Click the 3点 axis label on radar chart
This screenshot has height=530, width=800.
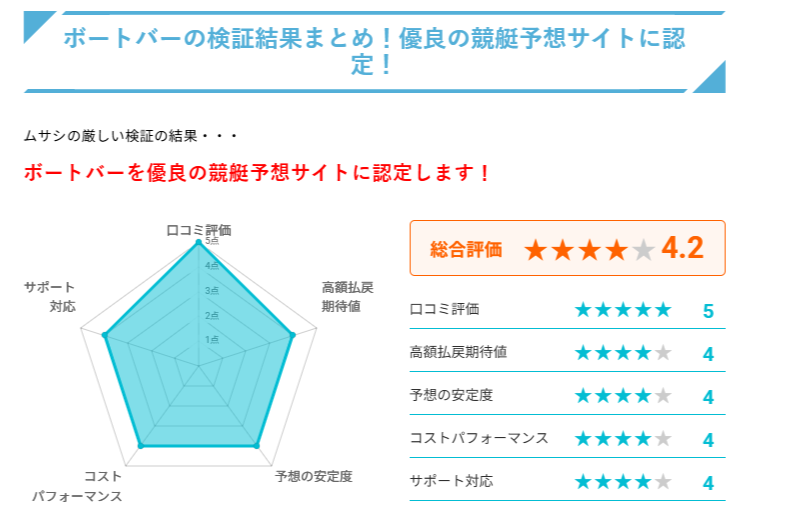[x=212, y=291]
